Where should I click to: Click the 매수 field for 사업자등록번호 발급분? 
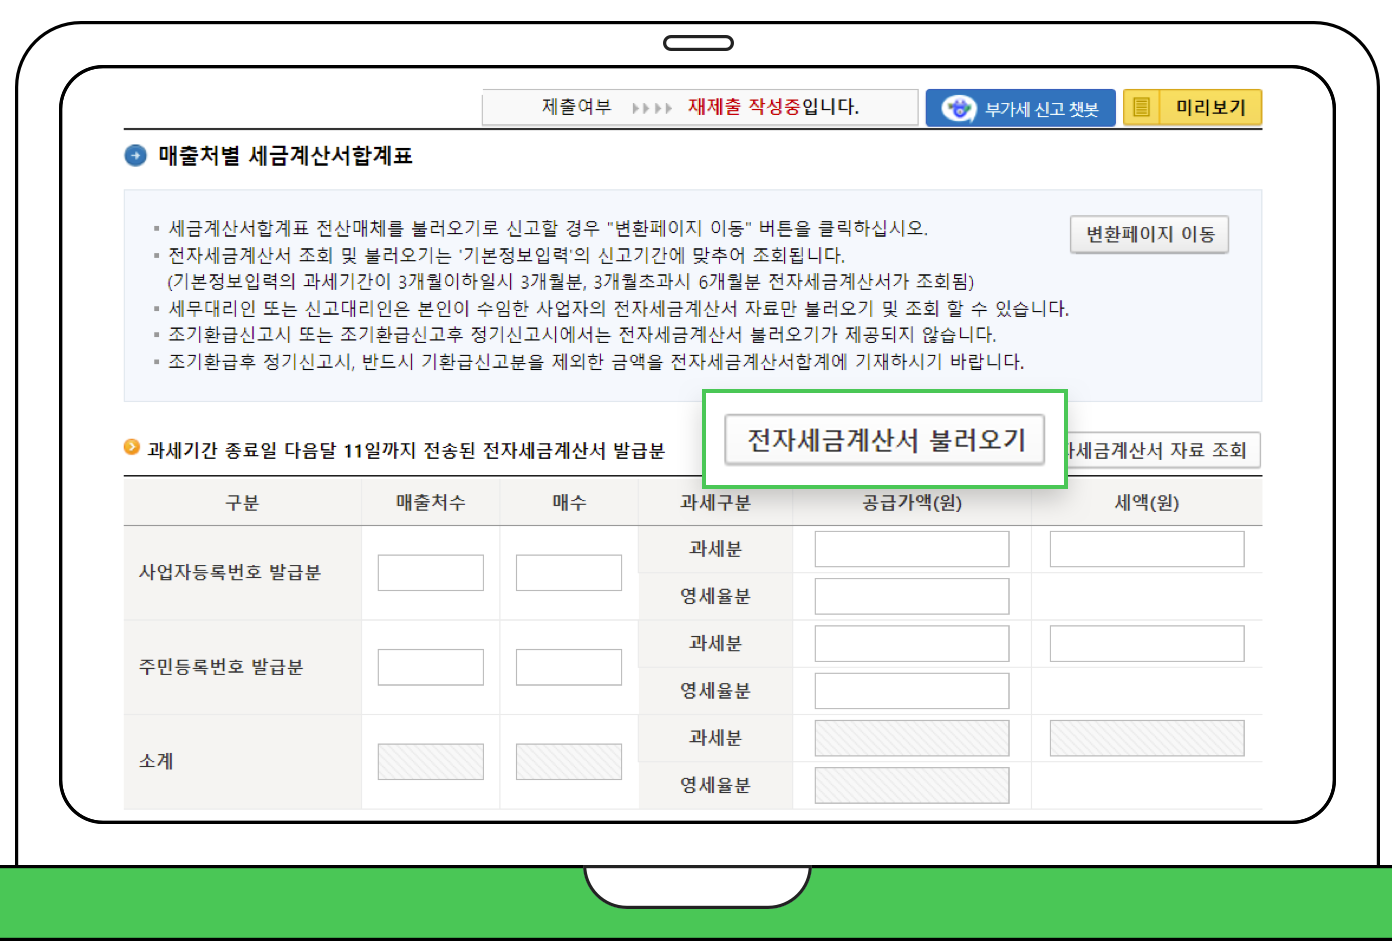[x=568, y=572]
